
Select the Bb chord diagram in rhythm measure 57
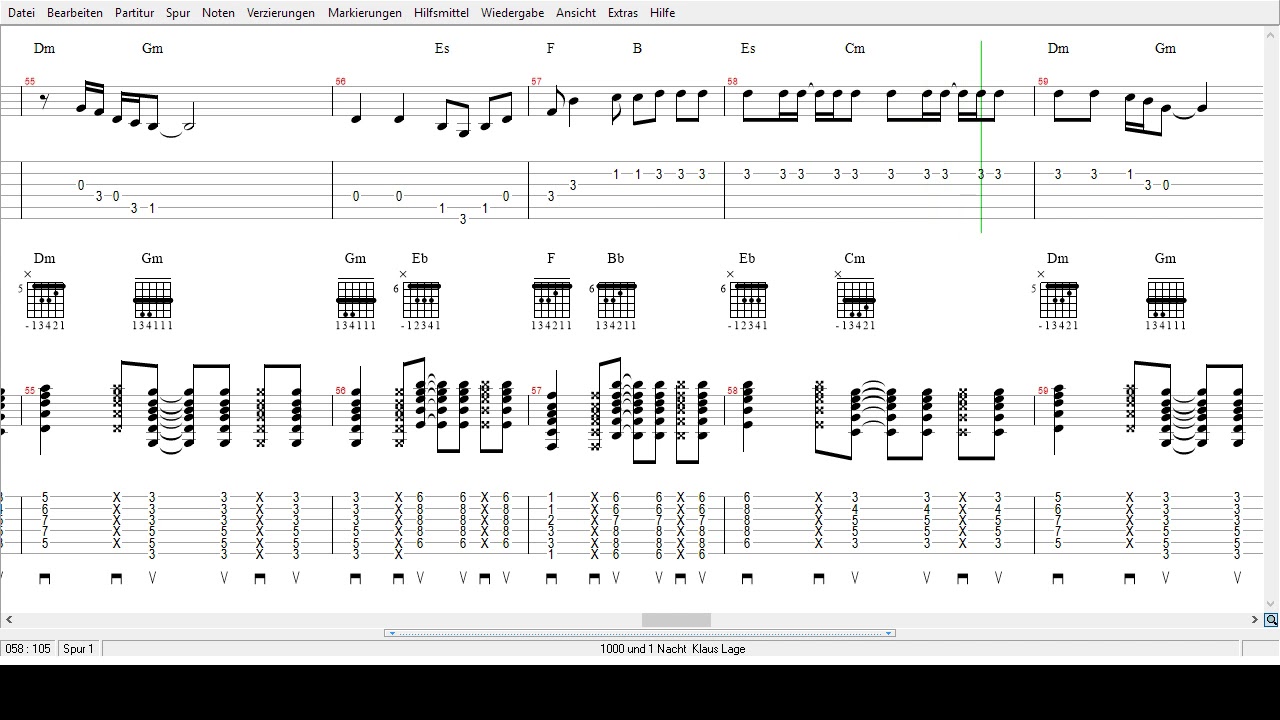(614, 303)
